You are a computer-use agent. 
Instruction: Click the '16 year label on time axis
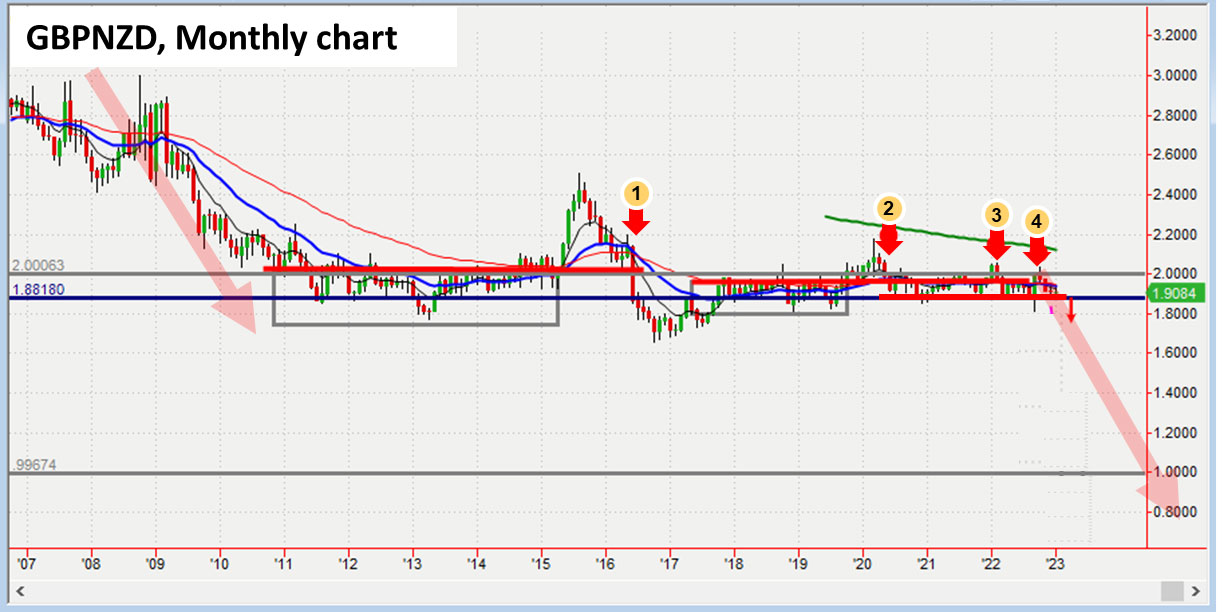pyautogui.click(x=605, y=562)
